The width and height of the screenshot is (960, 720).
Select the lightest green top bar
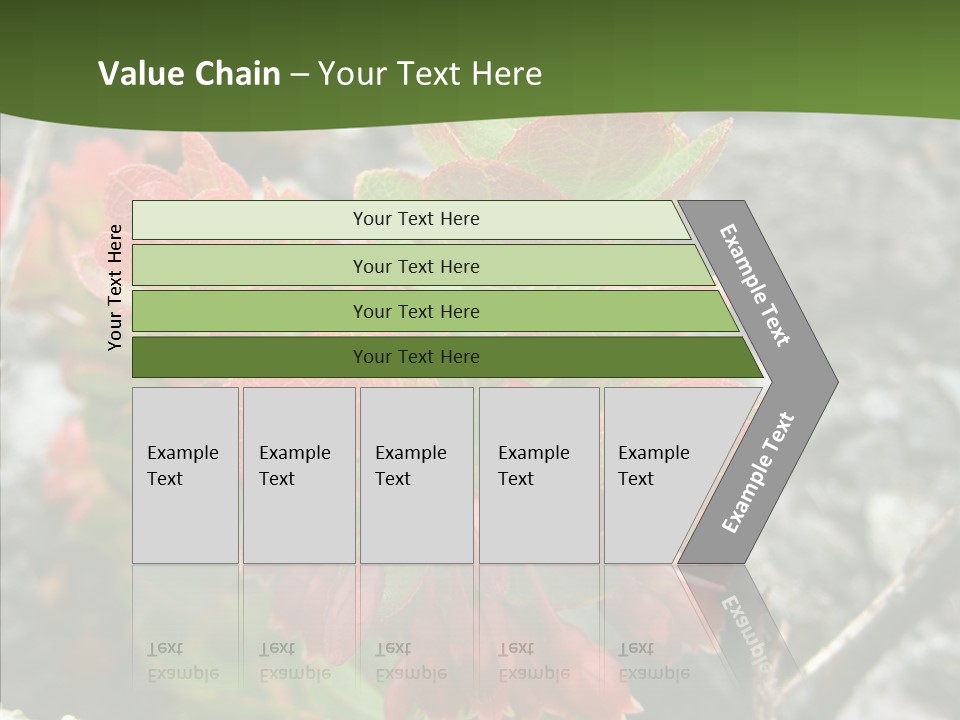(415, 219)
